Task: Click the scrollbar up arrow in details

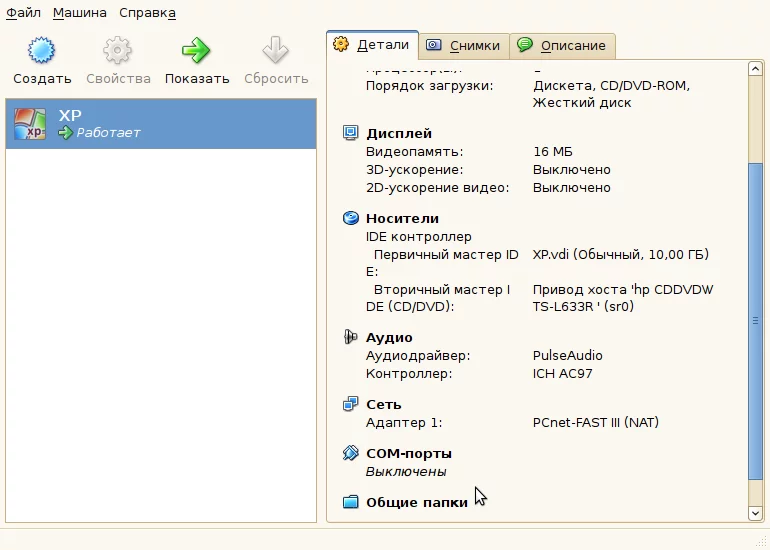Action: 755,68
